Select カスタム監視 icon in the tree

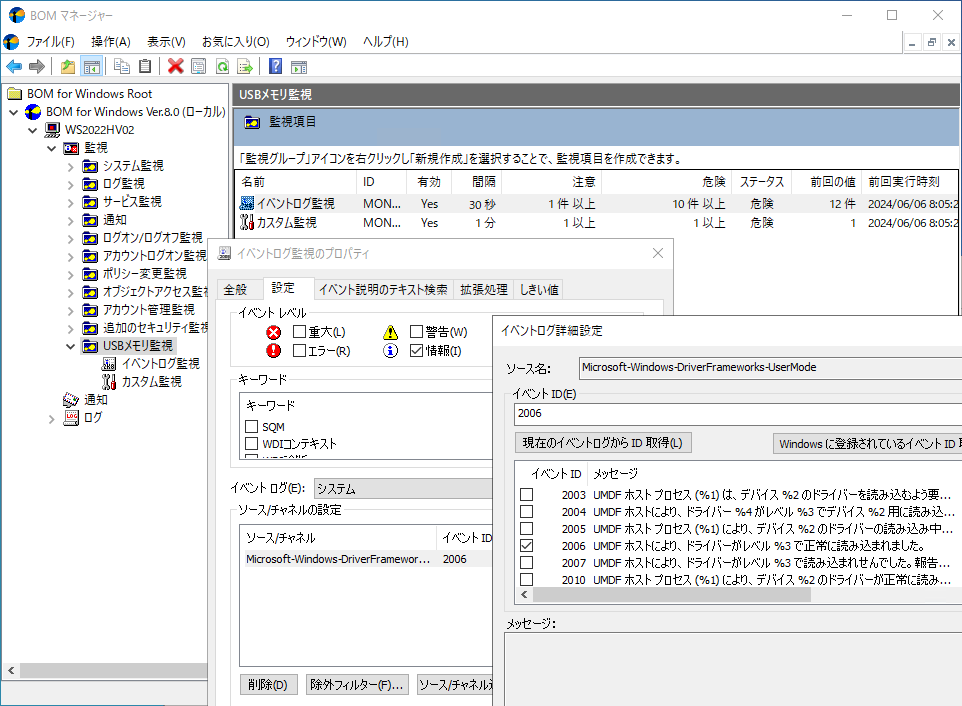pyautogui.click(x=109, y=381)
